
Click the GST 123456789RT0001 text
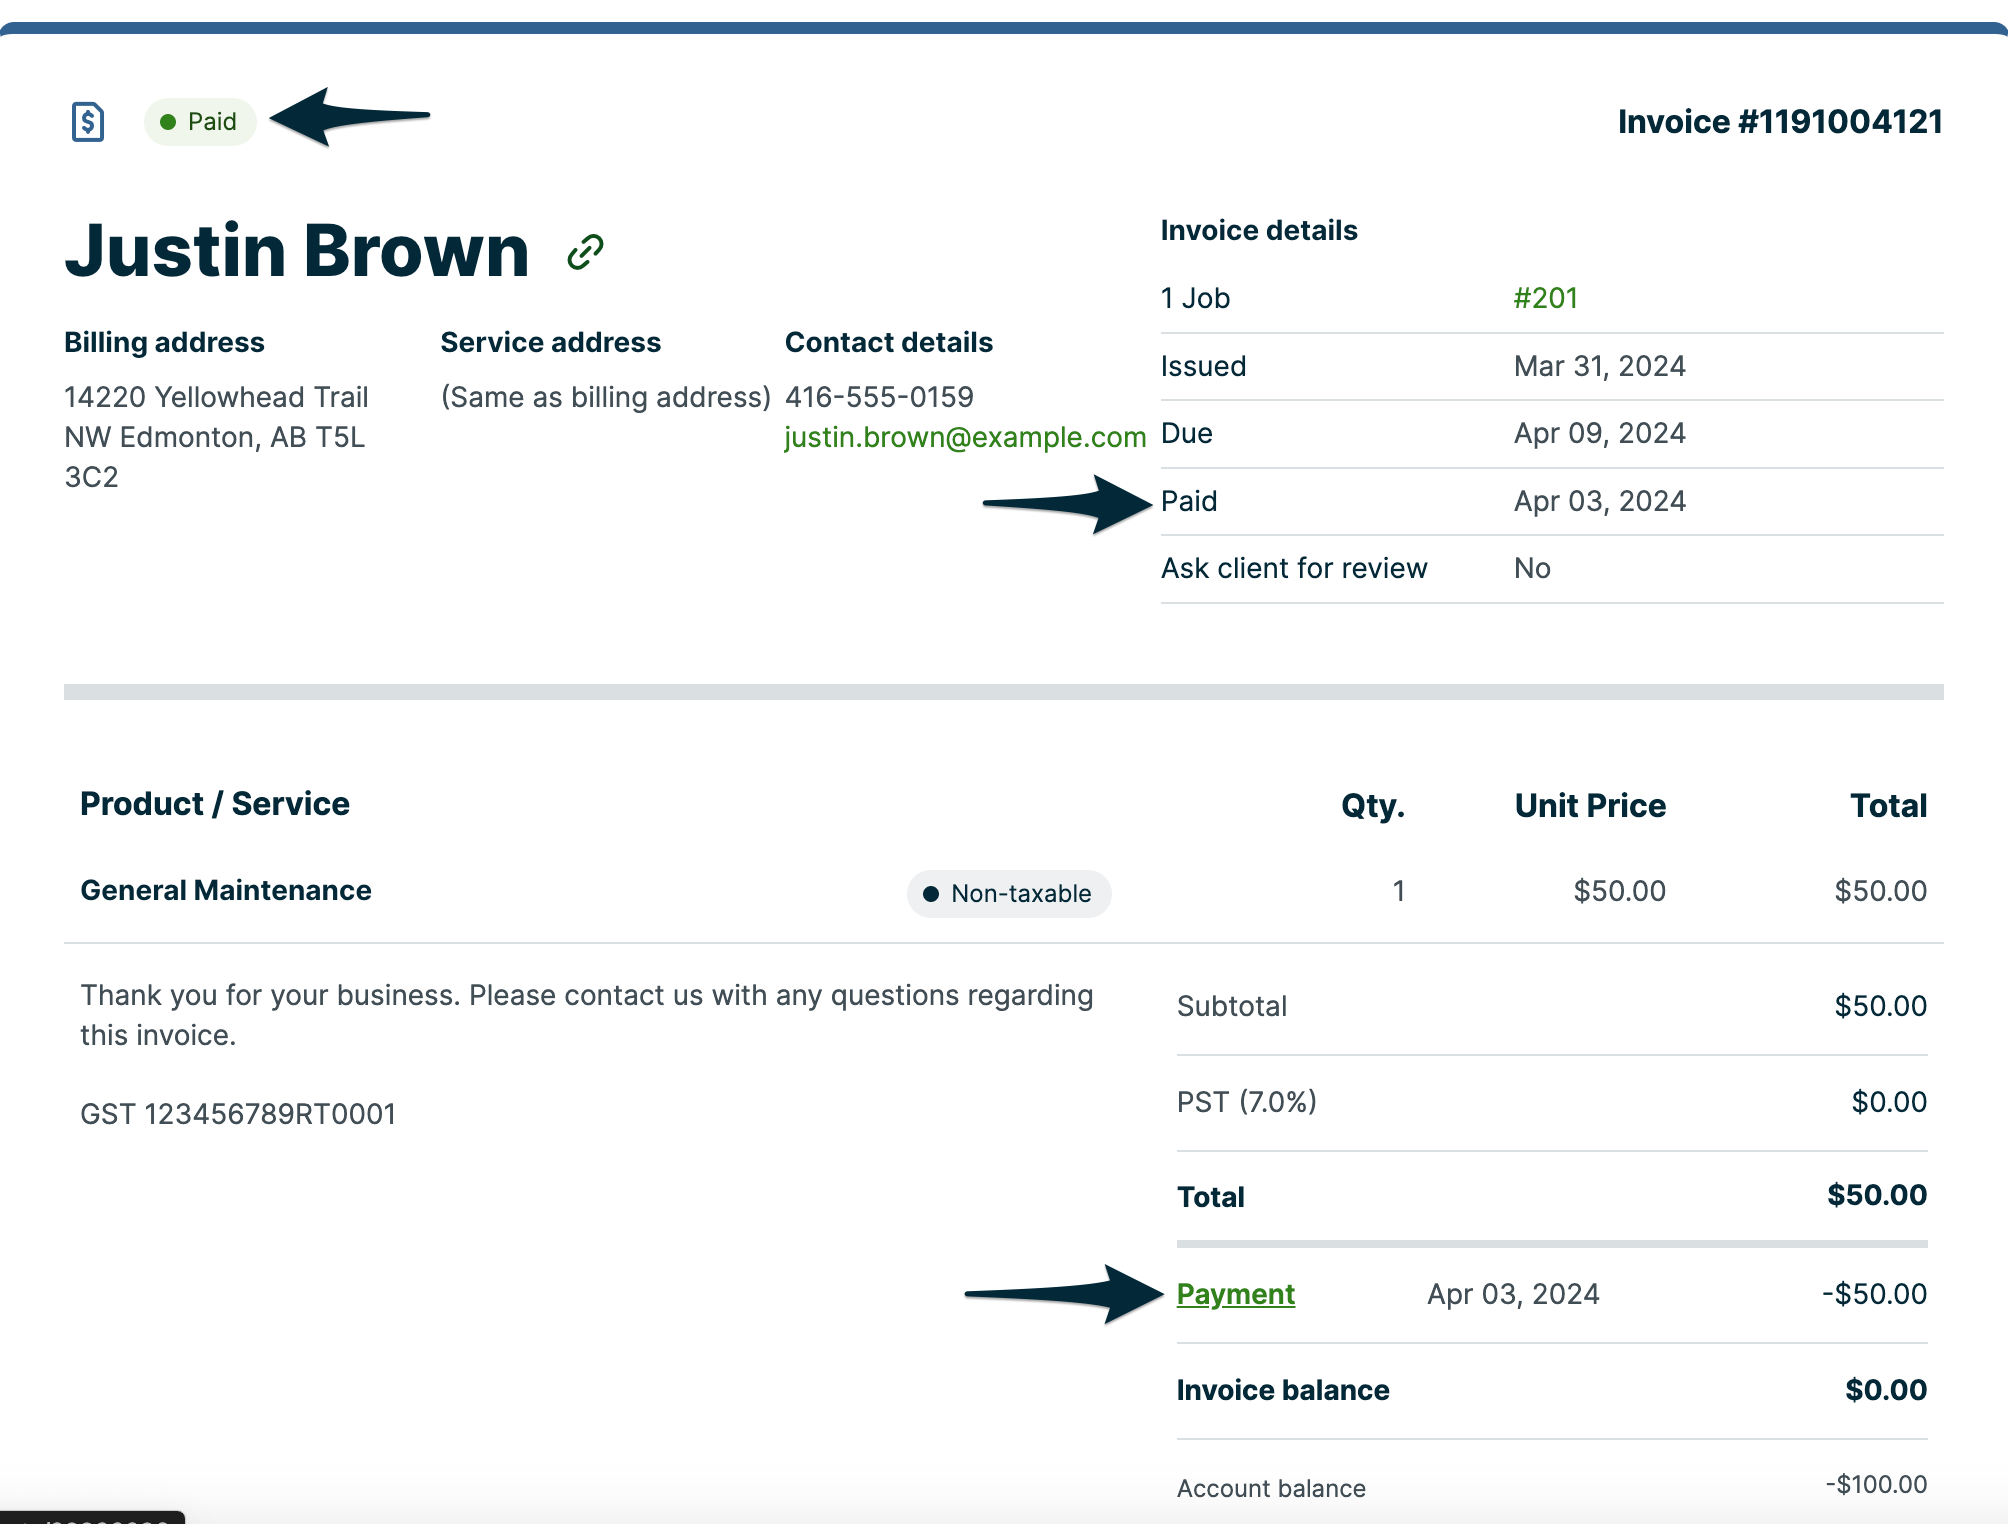[238, 1114]
